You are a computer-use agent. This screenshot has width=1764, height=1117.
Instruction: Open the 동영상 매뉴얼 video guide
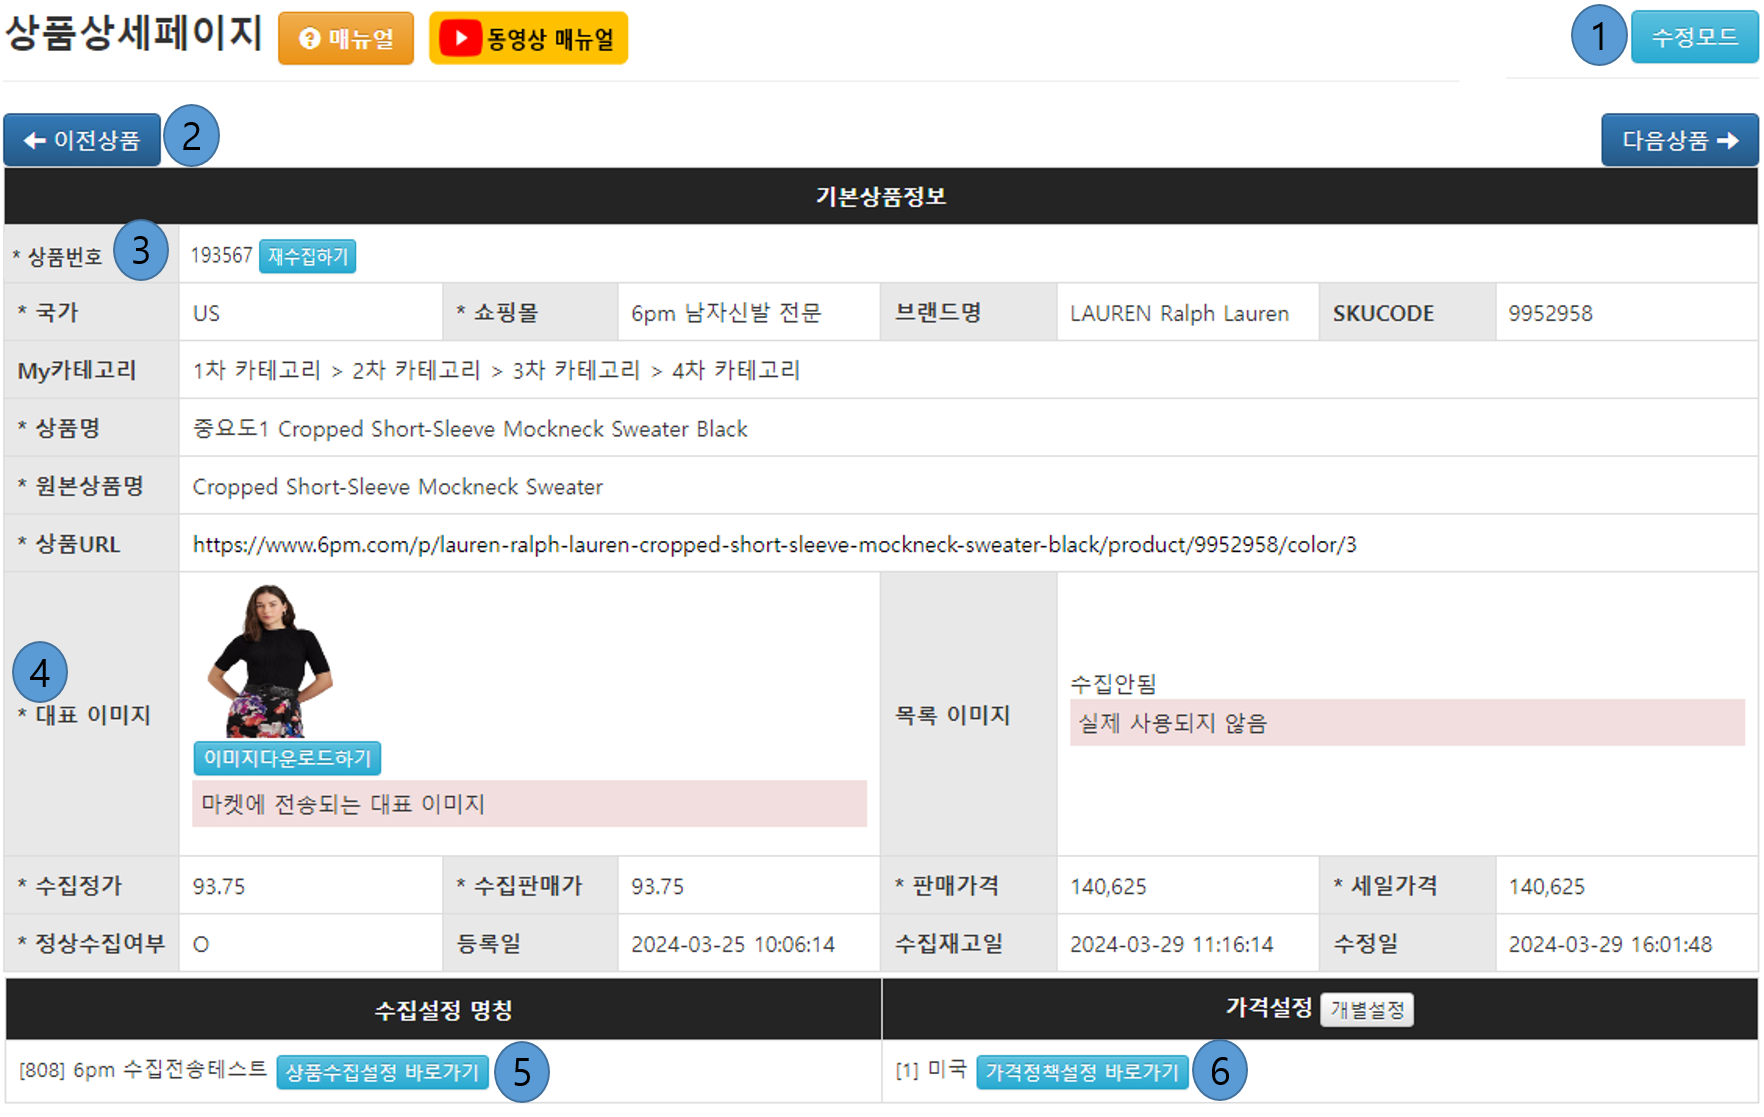pyautogui.click(x=528, y=39)
